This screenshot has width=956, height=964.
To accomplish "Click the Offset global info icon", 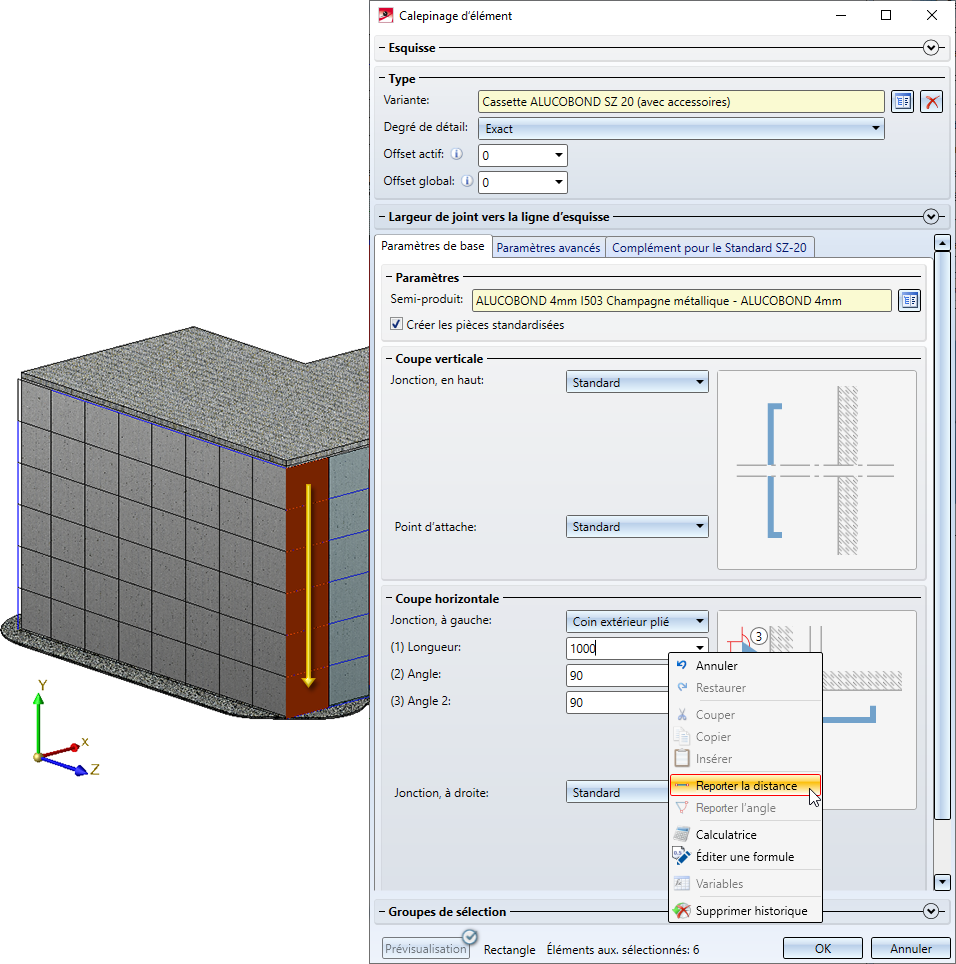I will (465, 182).
